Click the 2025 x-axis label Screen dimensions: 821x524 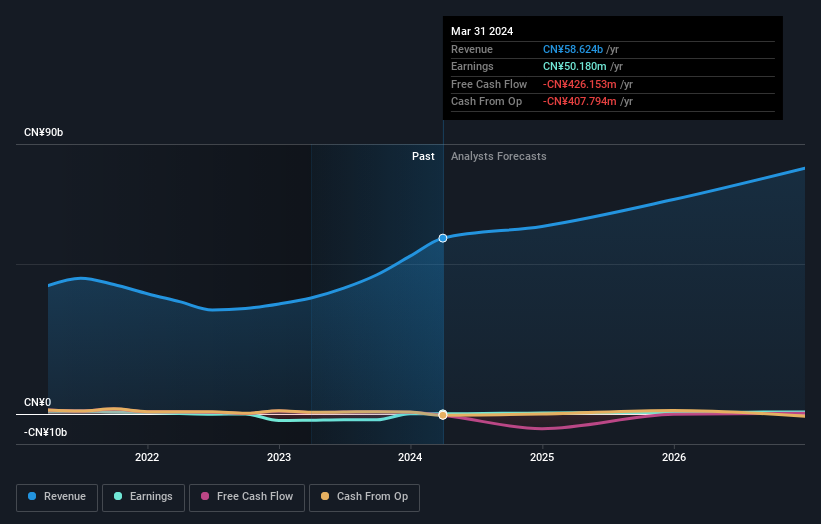pos(542,457)
